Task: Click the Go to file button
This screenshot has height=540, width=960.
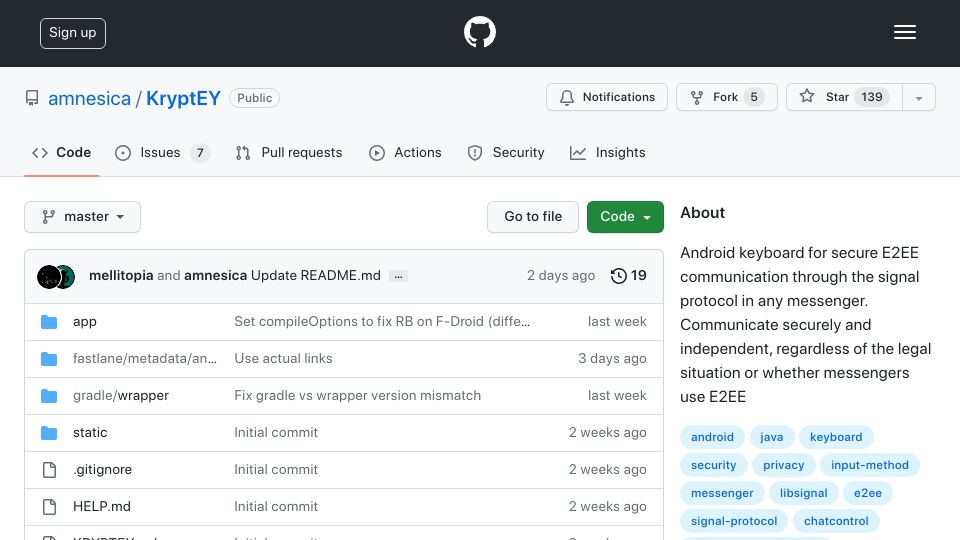Action: coord(533,217)
